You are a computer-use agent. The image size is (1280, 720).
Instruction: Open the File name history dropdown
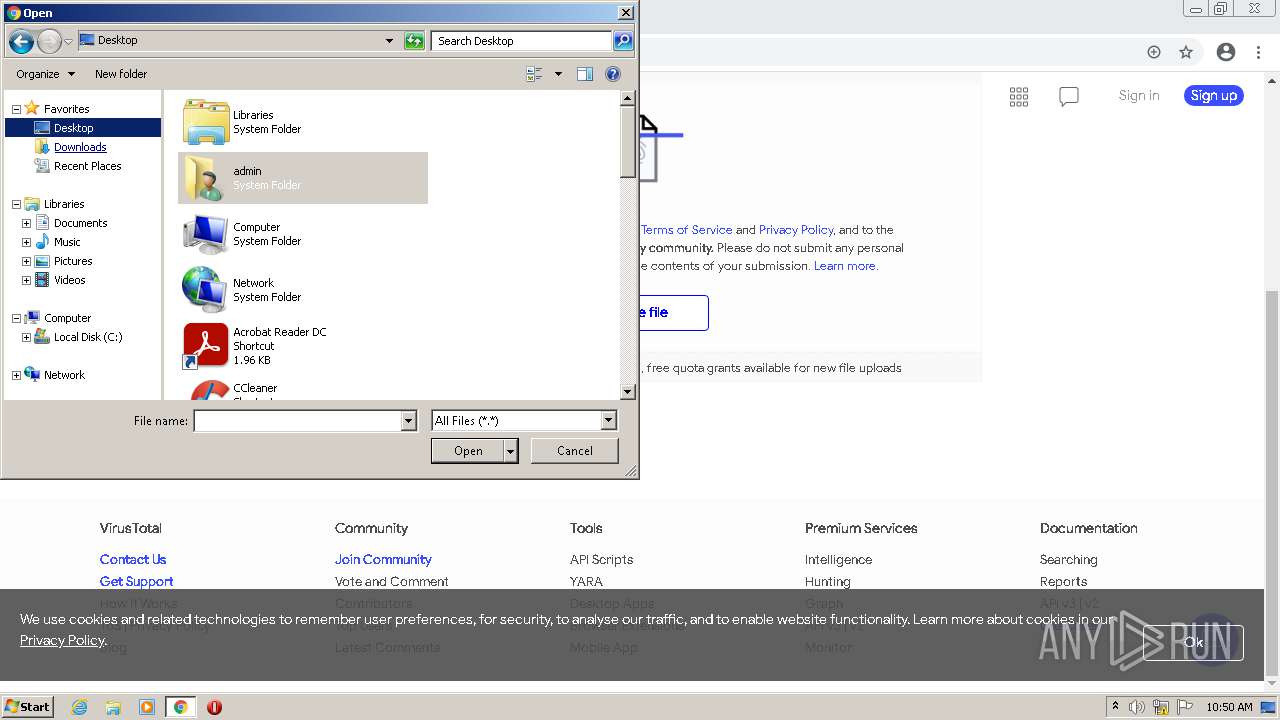pos(408,421)
